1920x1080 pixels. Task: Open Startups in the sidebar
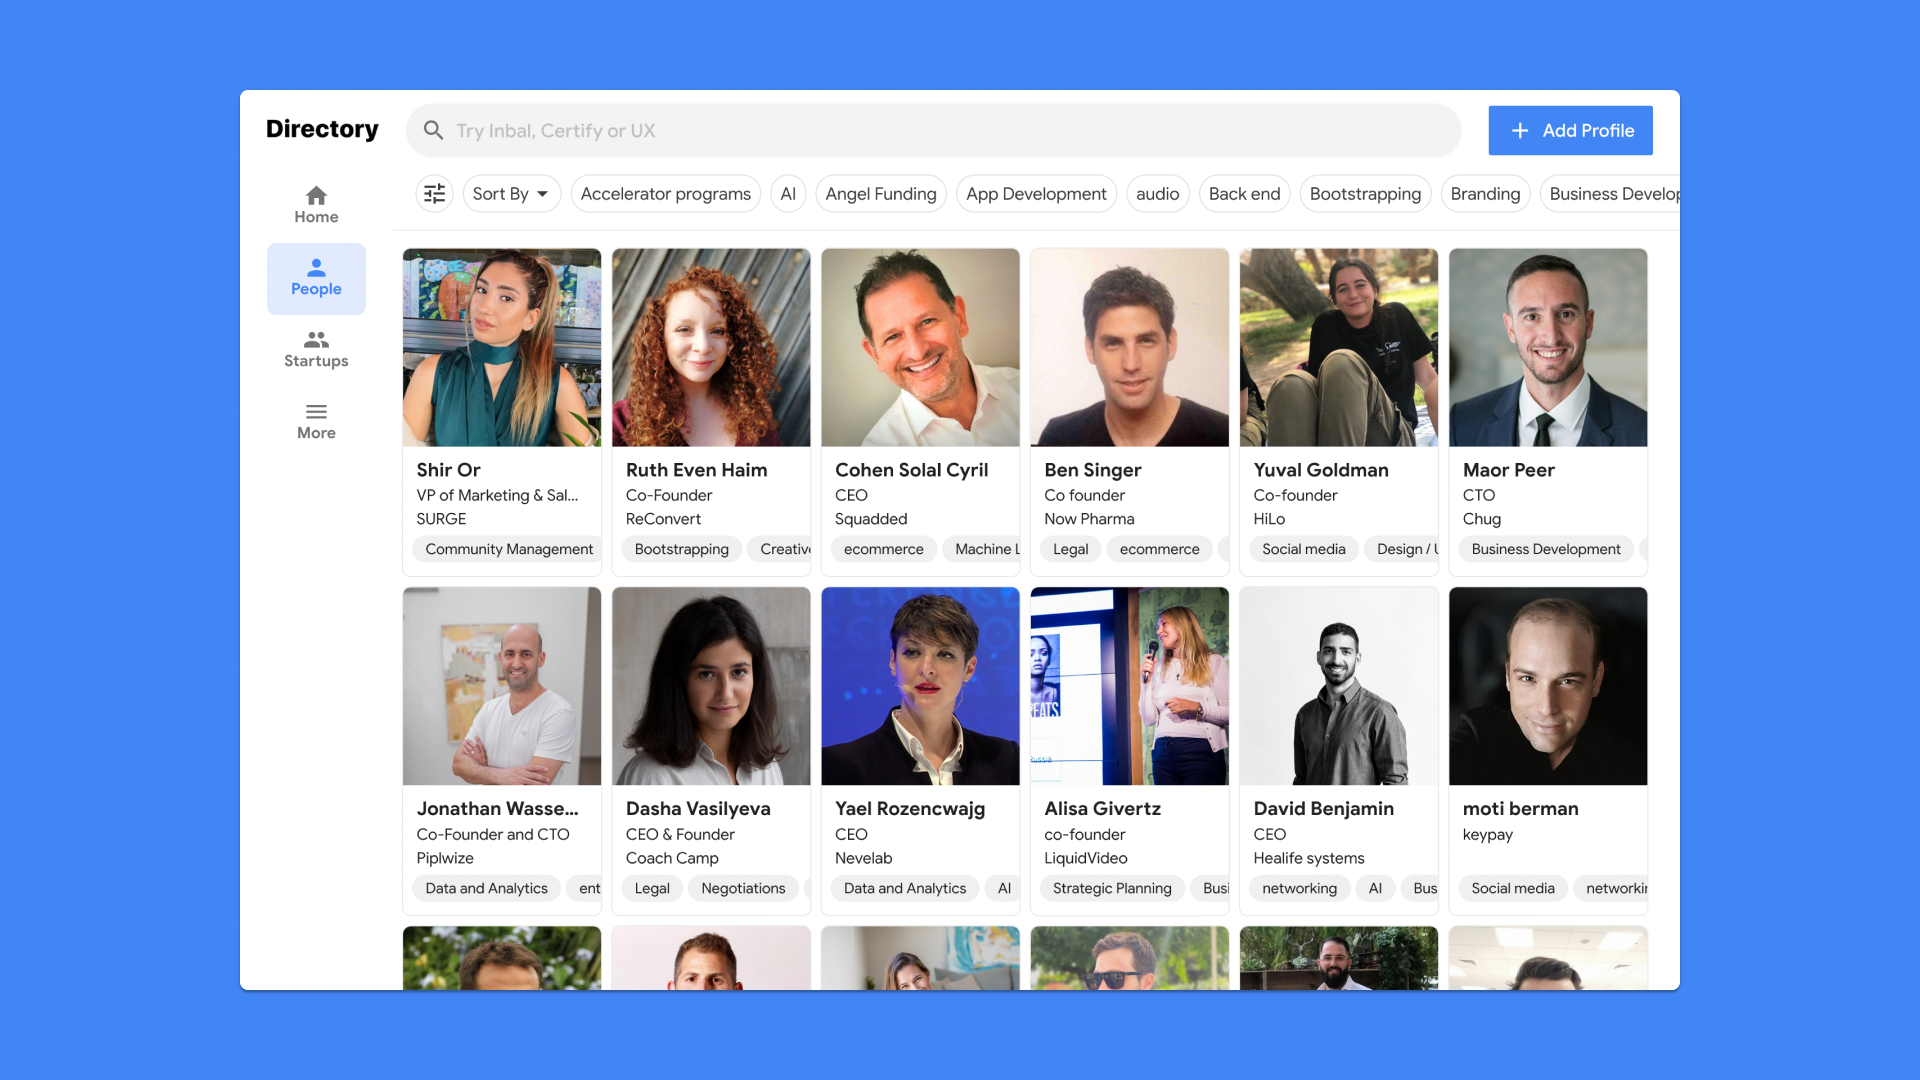(x=316, y=350)
